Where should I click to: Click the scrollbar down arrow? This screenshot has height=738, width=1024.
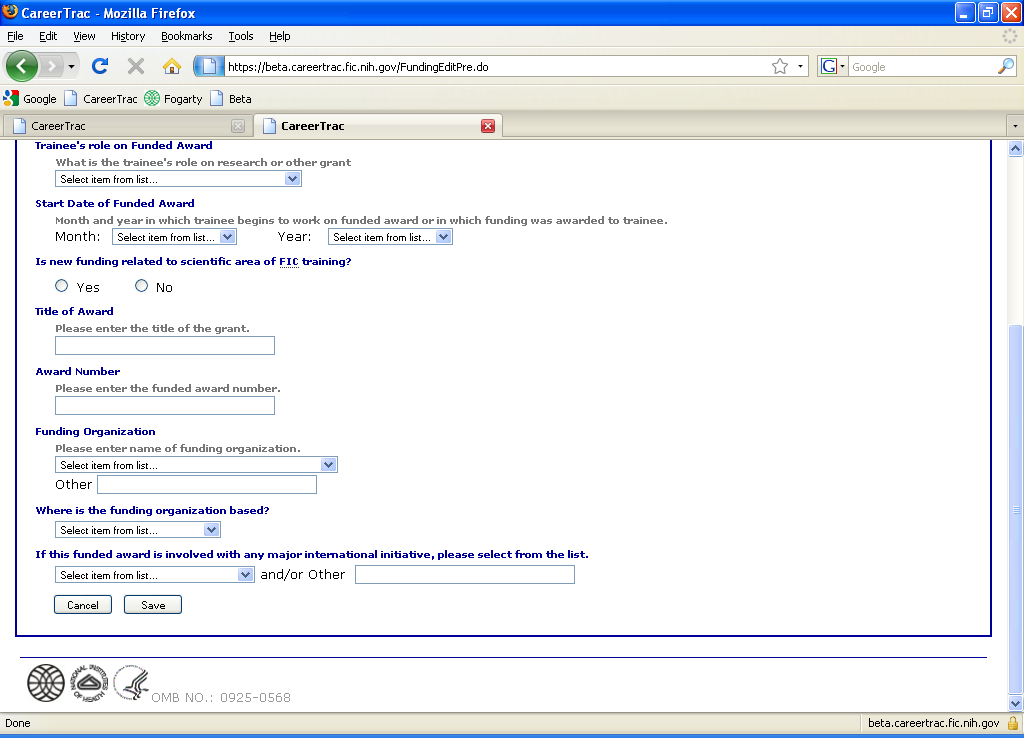coord(1015,703)
